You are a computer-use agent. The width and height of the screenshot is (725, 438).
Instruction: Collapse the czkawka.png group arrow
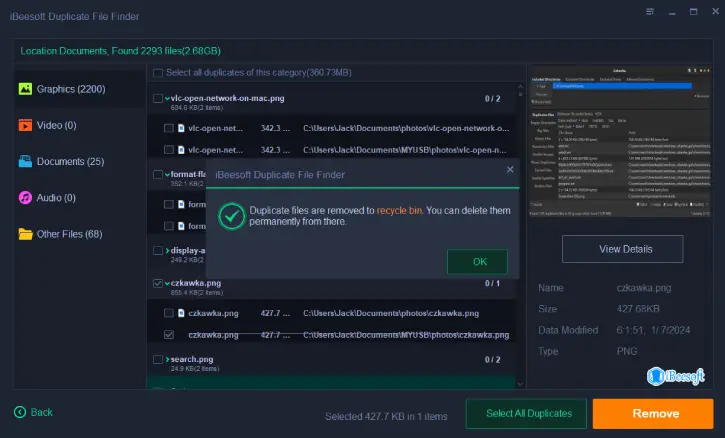167,283
